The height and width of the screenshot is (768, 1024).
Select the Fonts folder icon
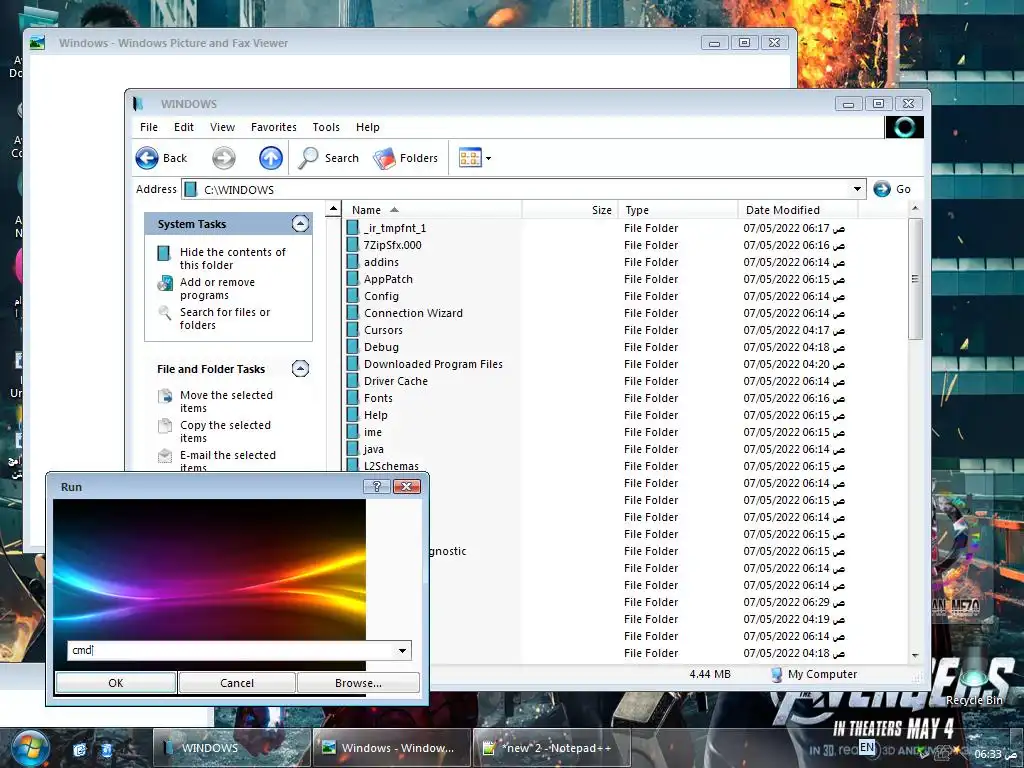[x=353, y=398]
